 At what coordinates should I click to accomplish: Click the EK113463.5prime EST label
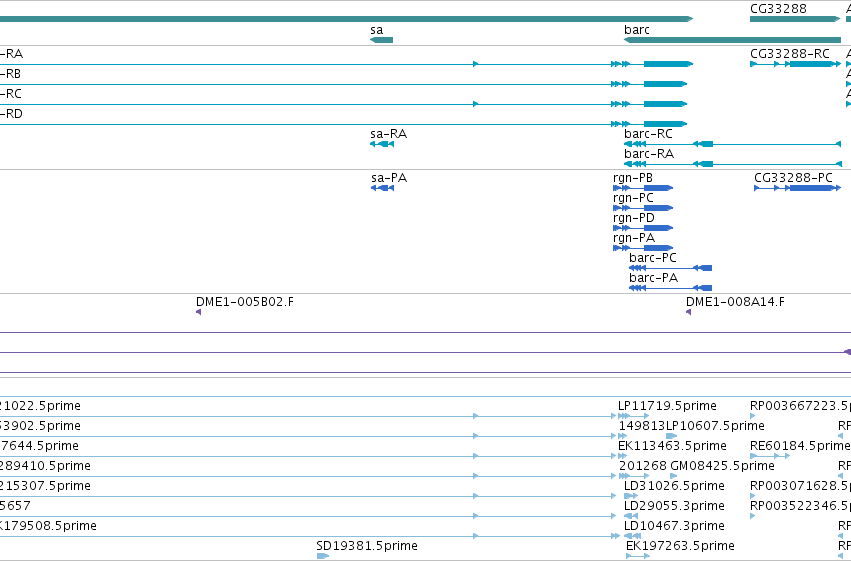pyautogui.click(x=672, y=446)
